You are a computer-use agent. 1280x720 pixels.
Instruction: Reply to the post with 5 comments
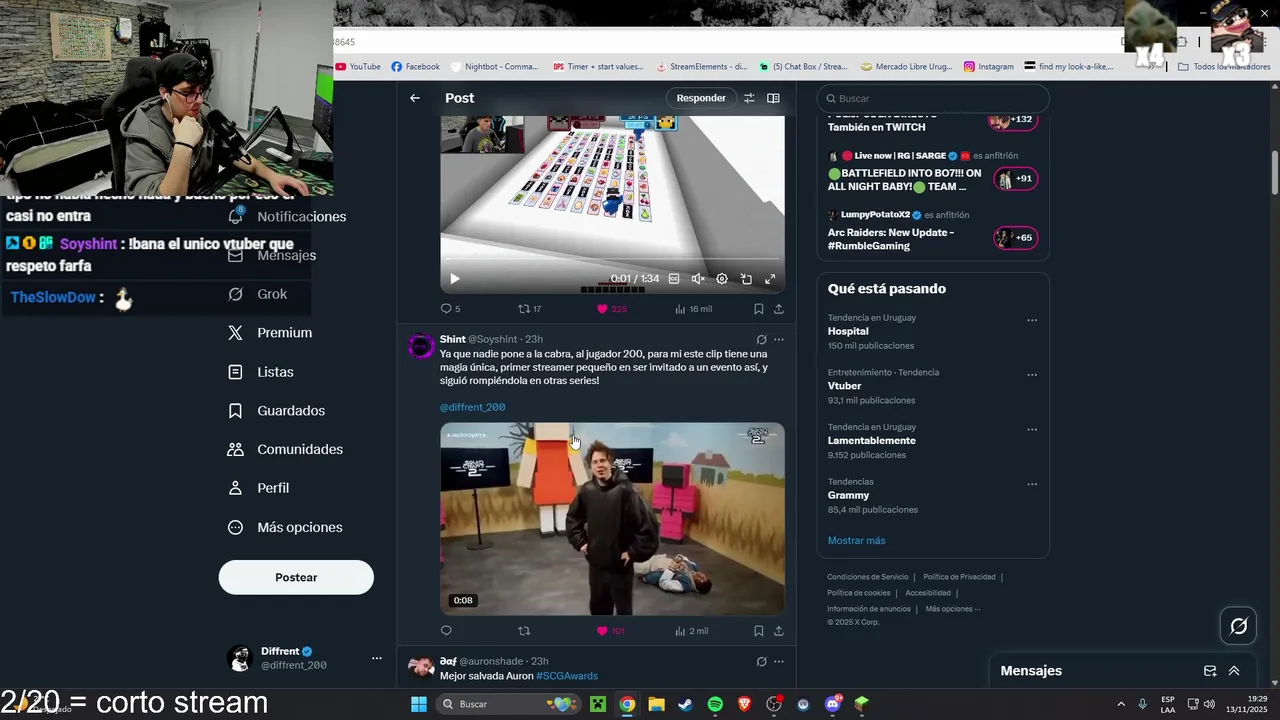(450, 309)
